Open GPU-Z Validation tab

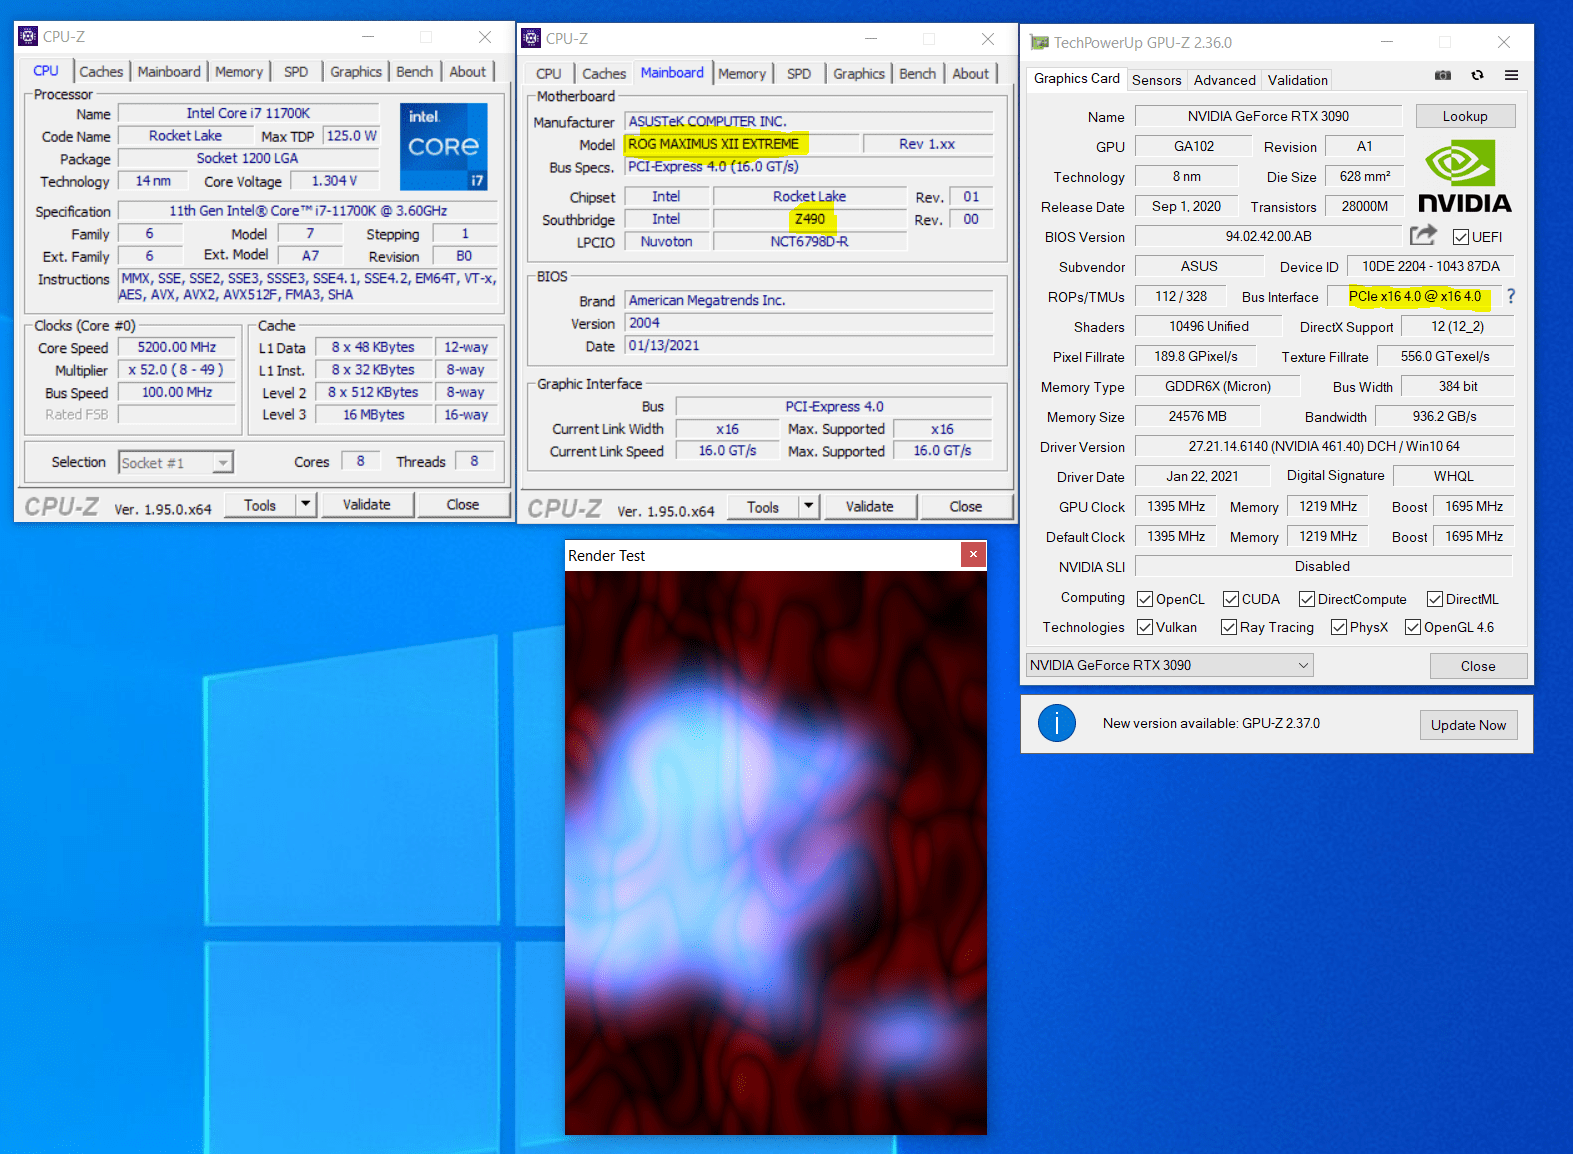[1298, 80]
